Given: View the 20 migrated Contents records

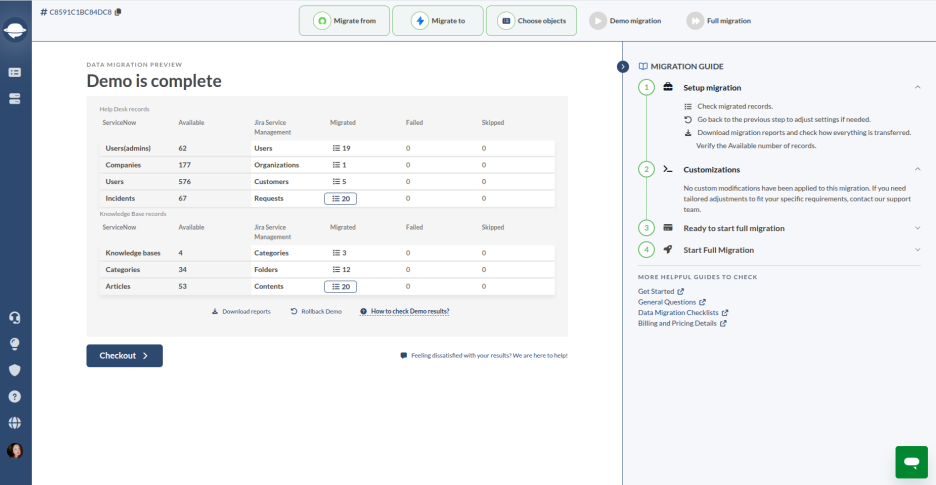Looking at the screenshot, I should [x=340, y=287].
